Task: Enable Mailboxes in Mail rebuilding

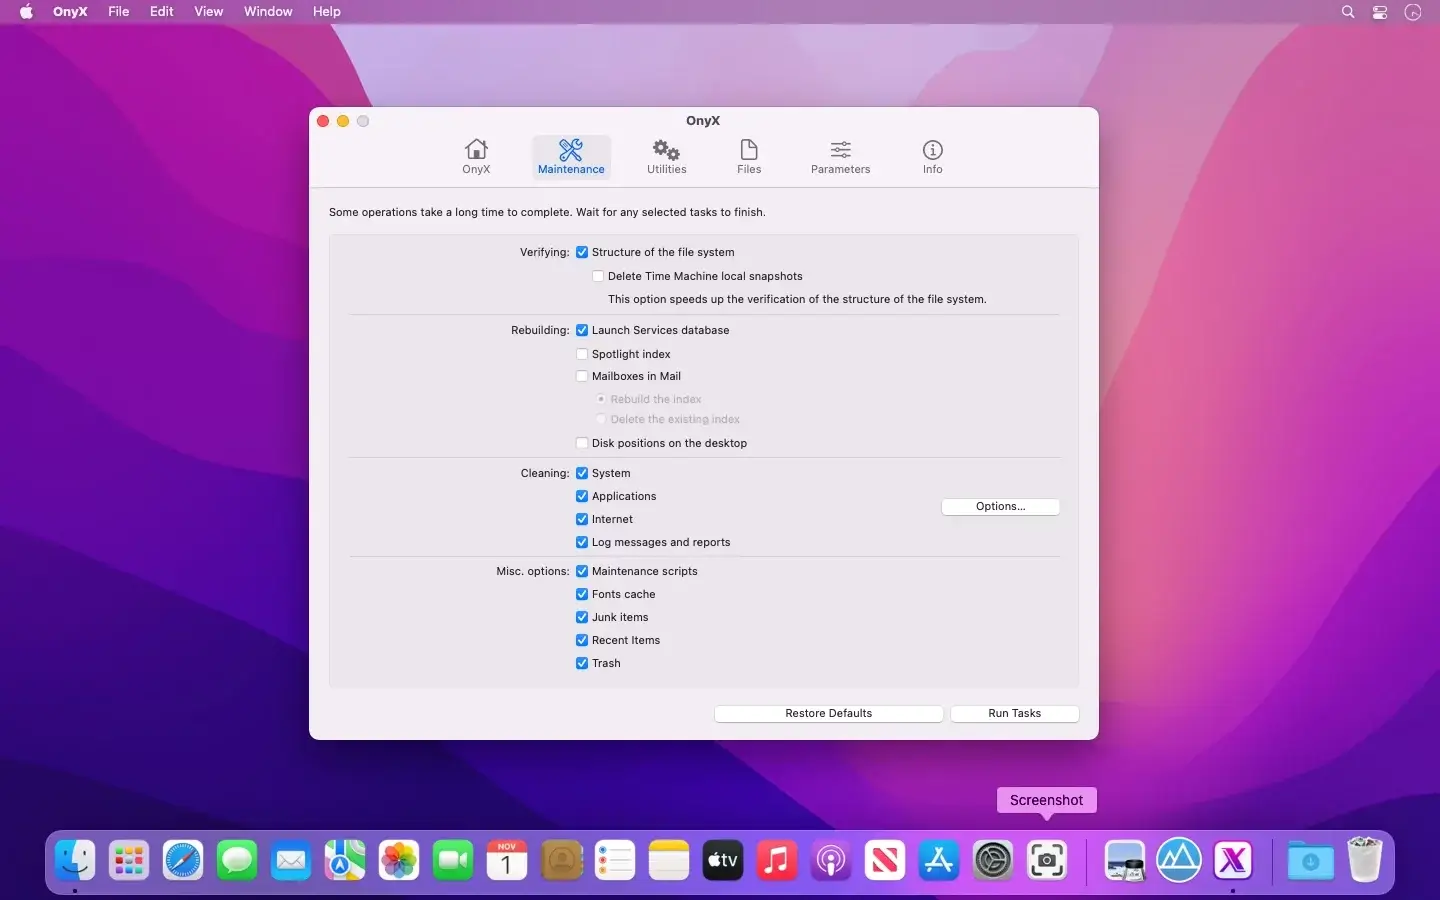Action: [x=582, y=376]
